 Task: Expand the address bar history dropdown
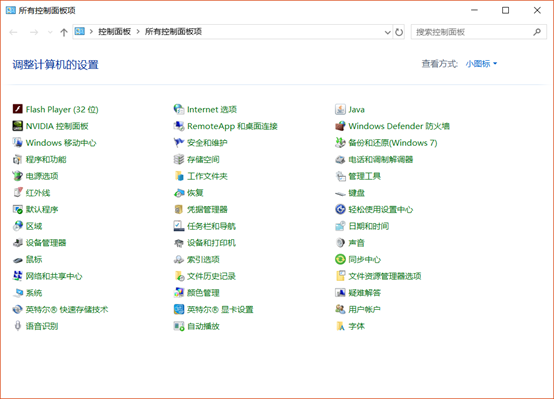pyautogui.click(x=388, y=32)
